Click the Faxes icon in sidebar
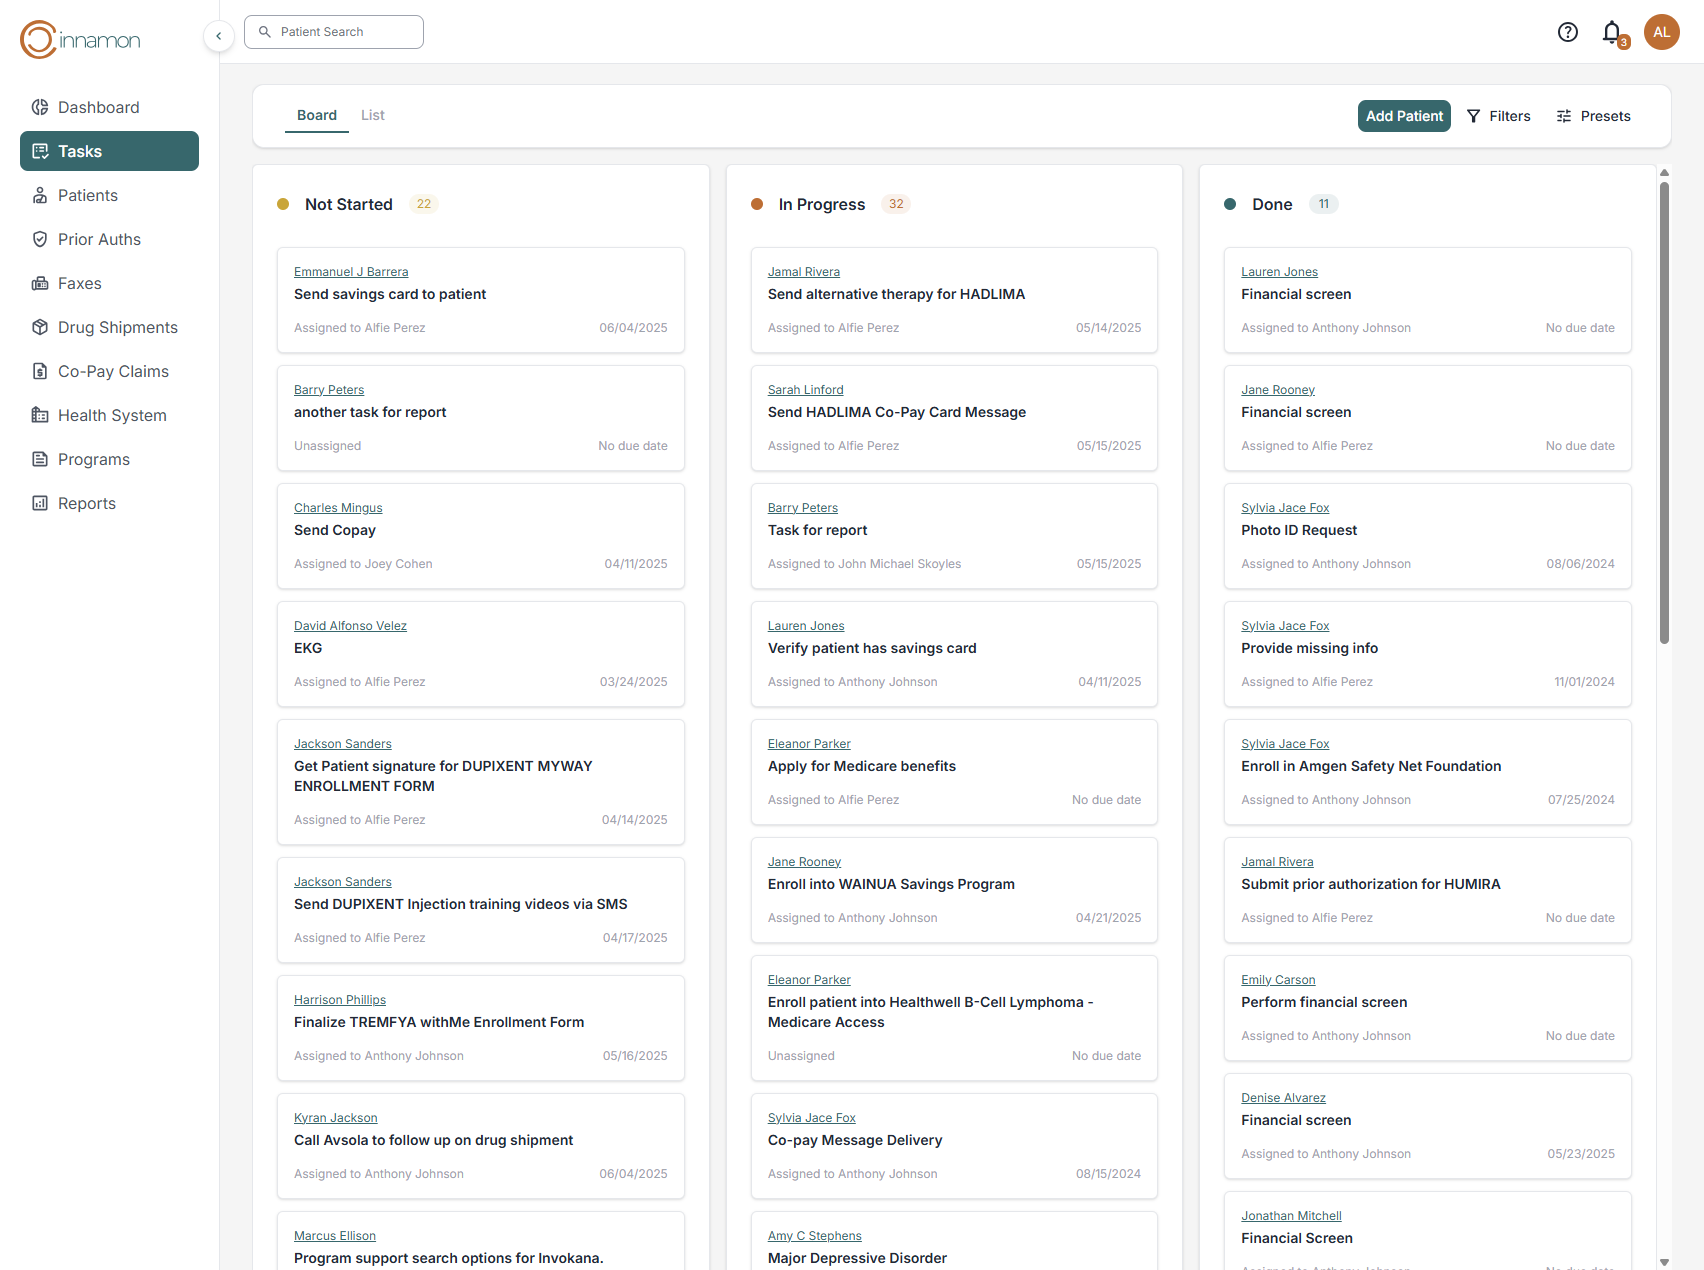This screenshot has width=1704, height=1270. tap(40, 283)
